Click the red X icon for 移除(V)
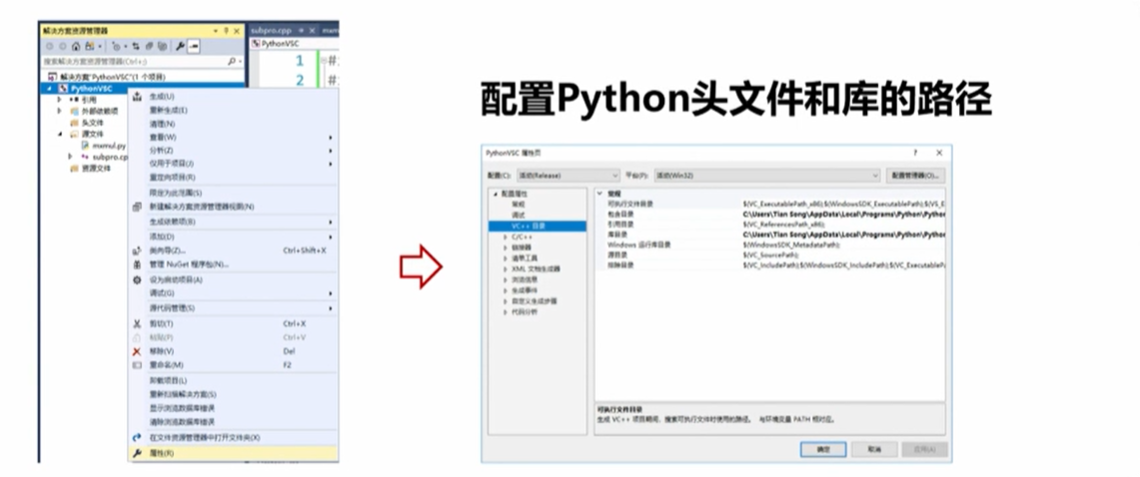The width and height of the screenshot is (1140, 477). (137, 351)
